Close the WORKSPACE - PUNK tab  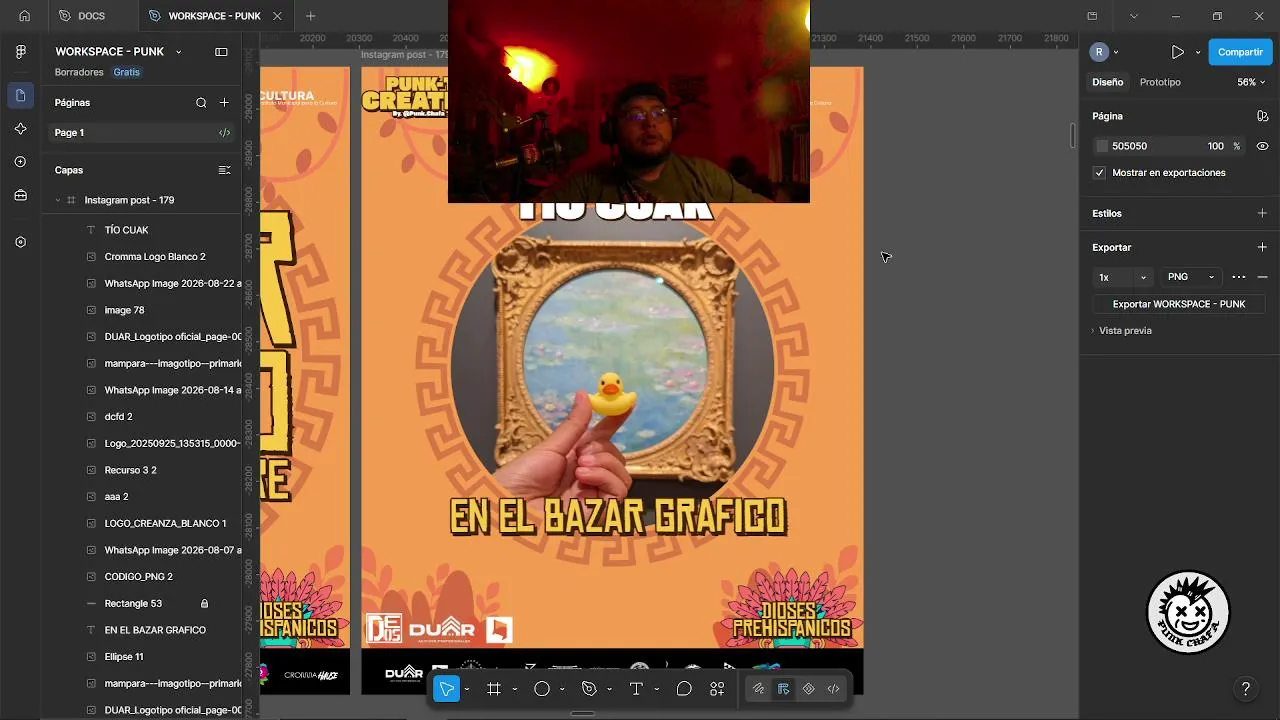277,16
